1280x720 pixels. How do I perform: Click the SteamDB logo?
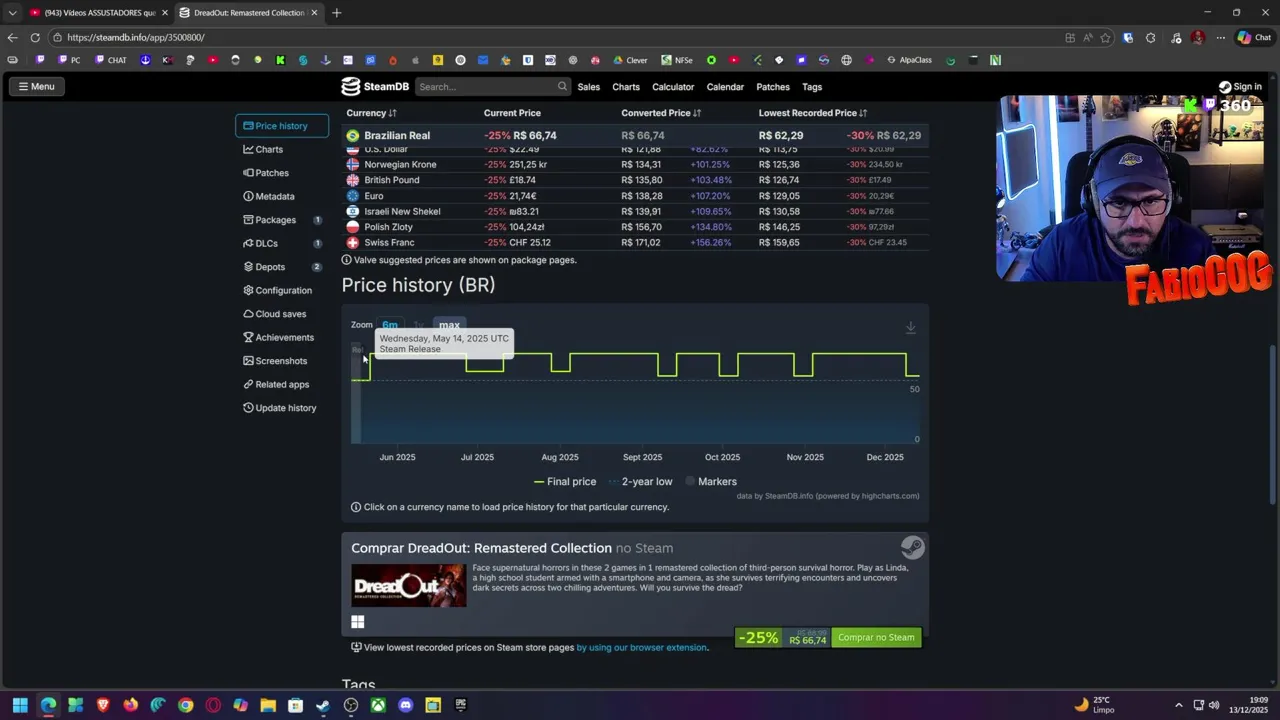[375, 86]
